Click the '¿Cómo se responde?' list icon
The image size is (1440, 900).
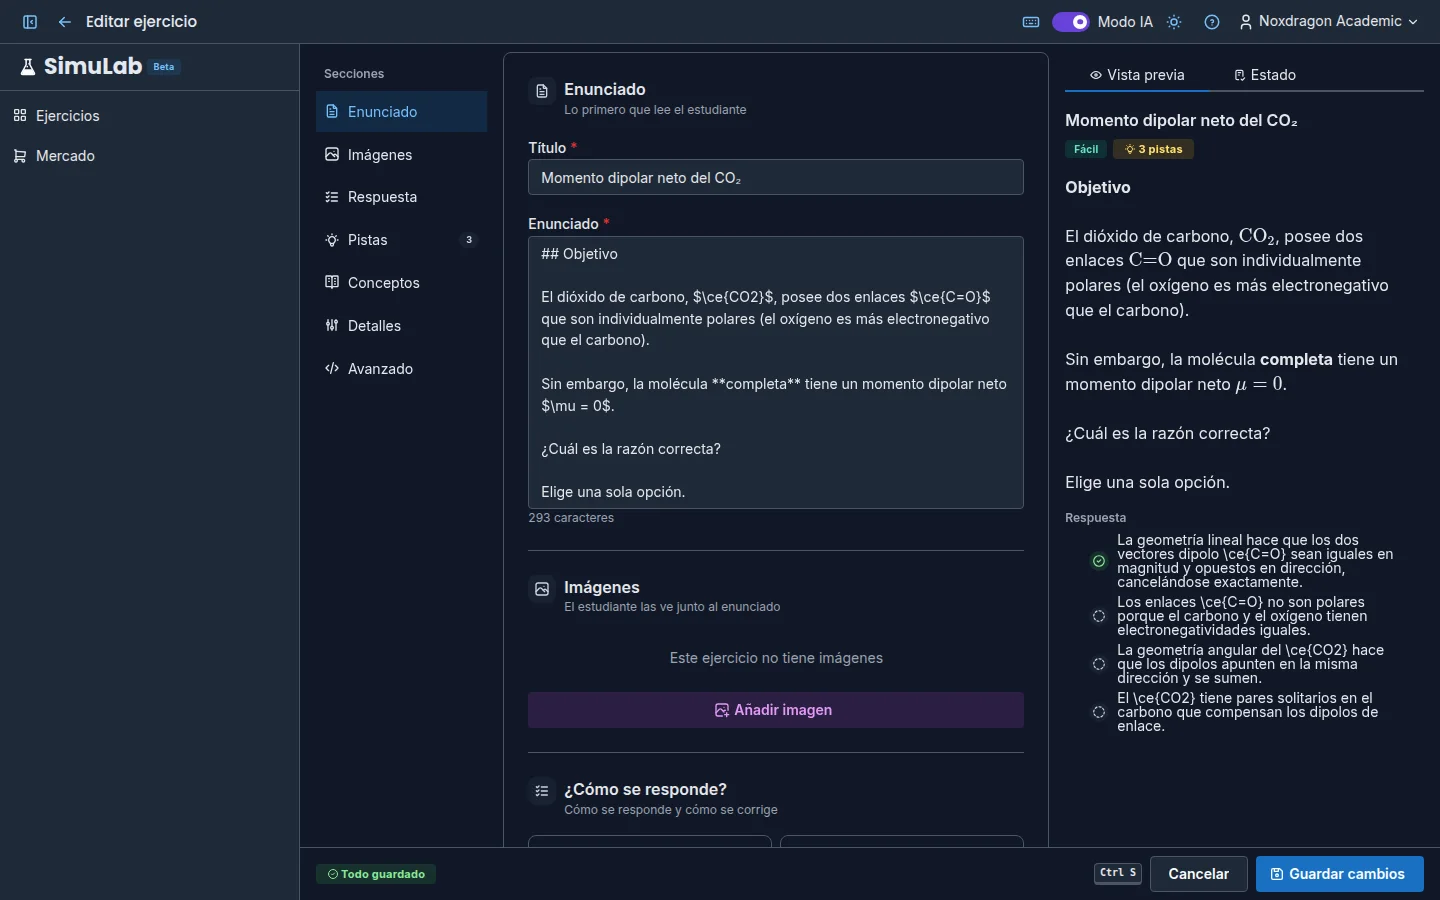[x=542, y=792]
